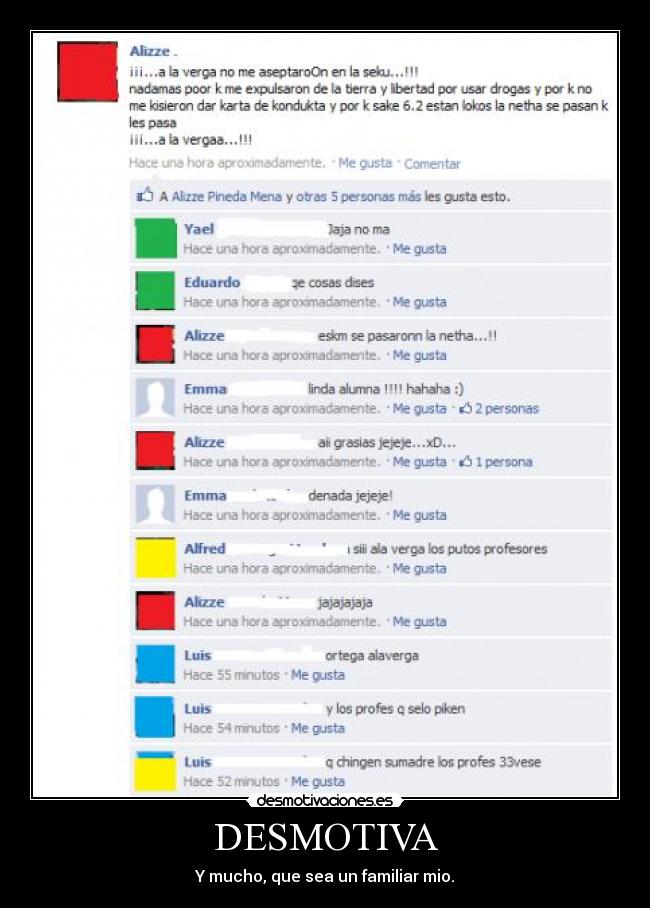
Task: Show otras 5 personas más who liked
Action: [x=359, y=196]
